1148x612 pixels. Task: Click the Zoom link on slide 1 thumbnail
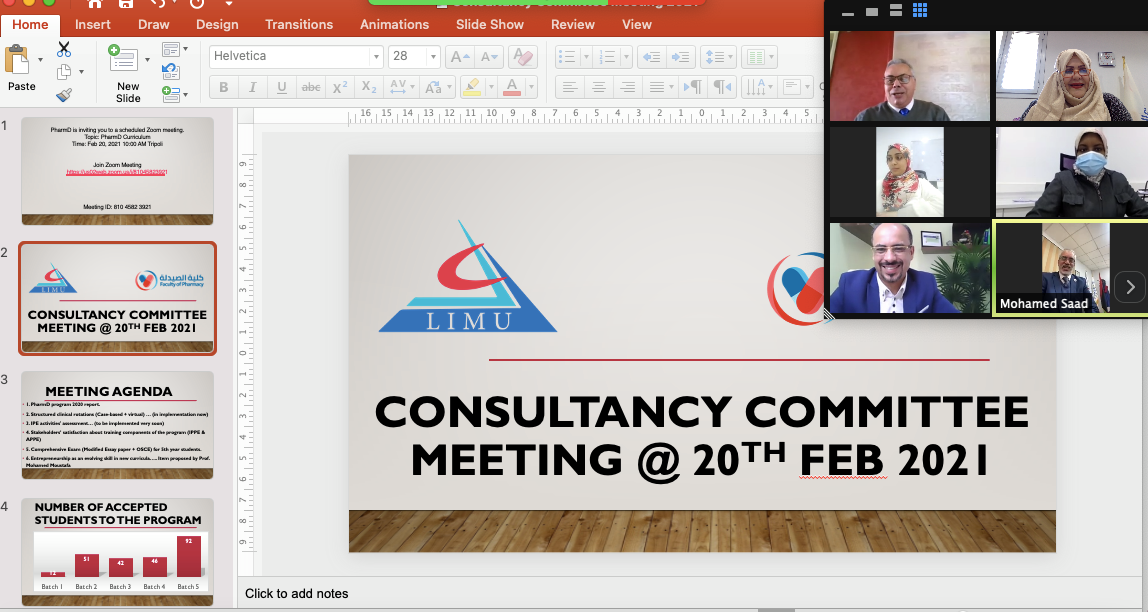click(117, 172)
